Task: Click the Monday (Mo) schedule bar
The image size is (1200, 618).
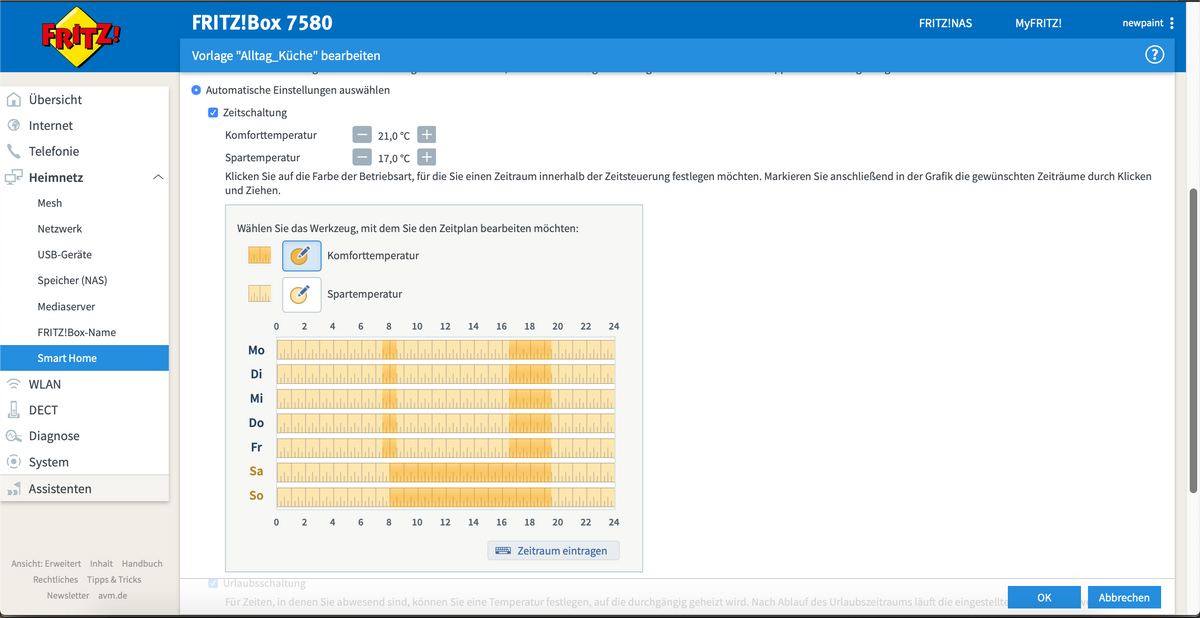Action: 445,350
